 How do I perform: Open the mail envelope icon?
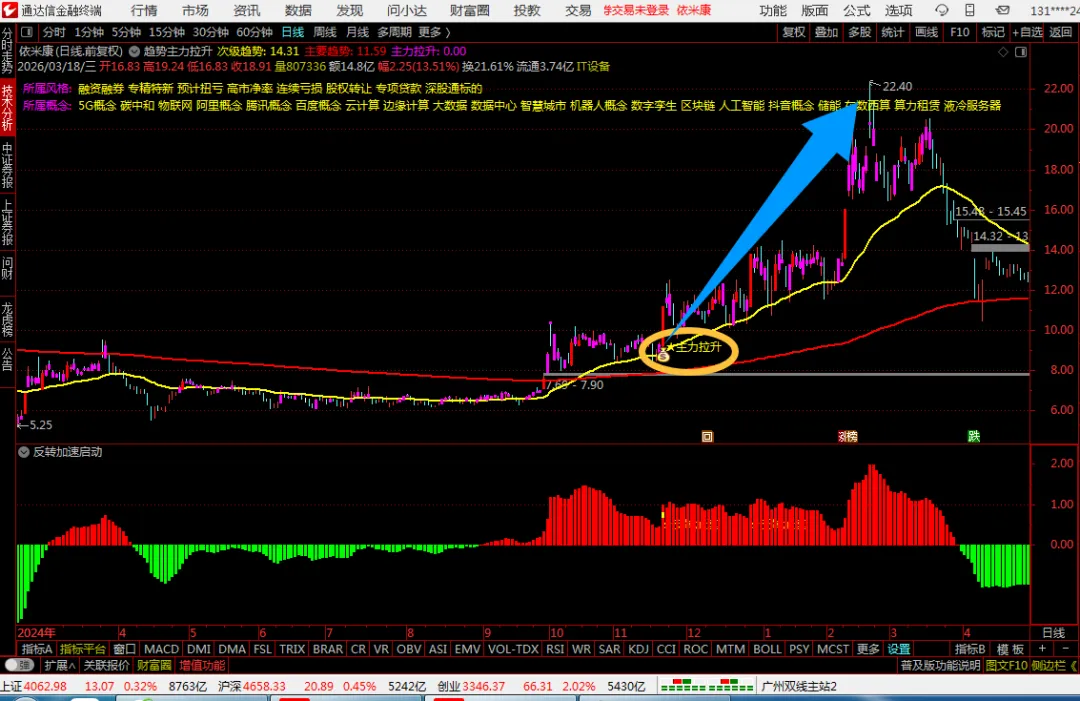point(1003,10)
